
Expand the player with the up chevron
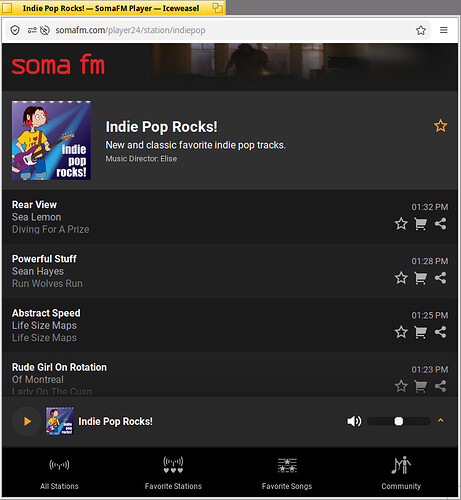(x=440, y=420)
